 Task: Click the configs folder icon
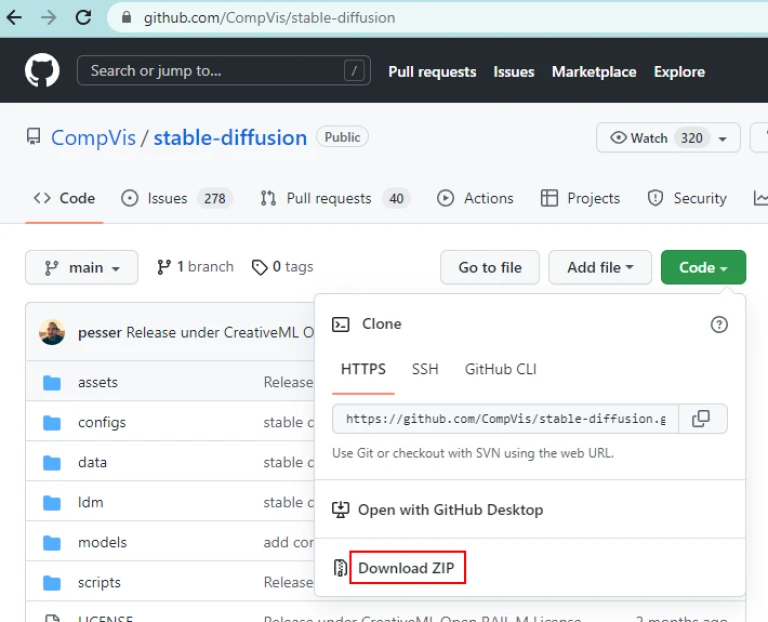point(51,423)
